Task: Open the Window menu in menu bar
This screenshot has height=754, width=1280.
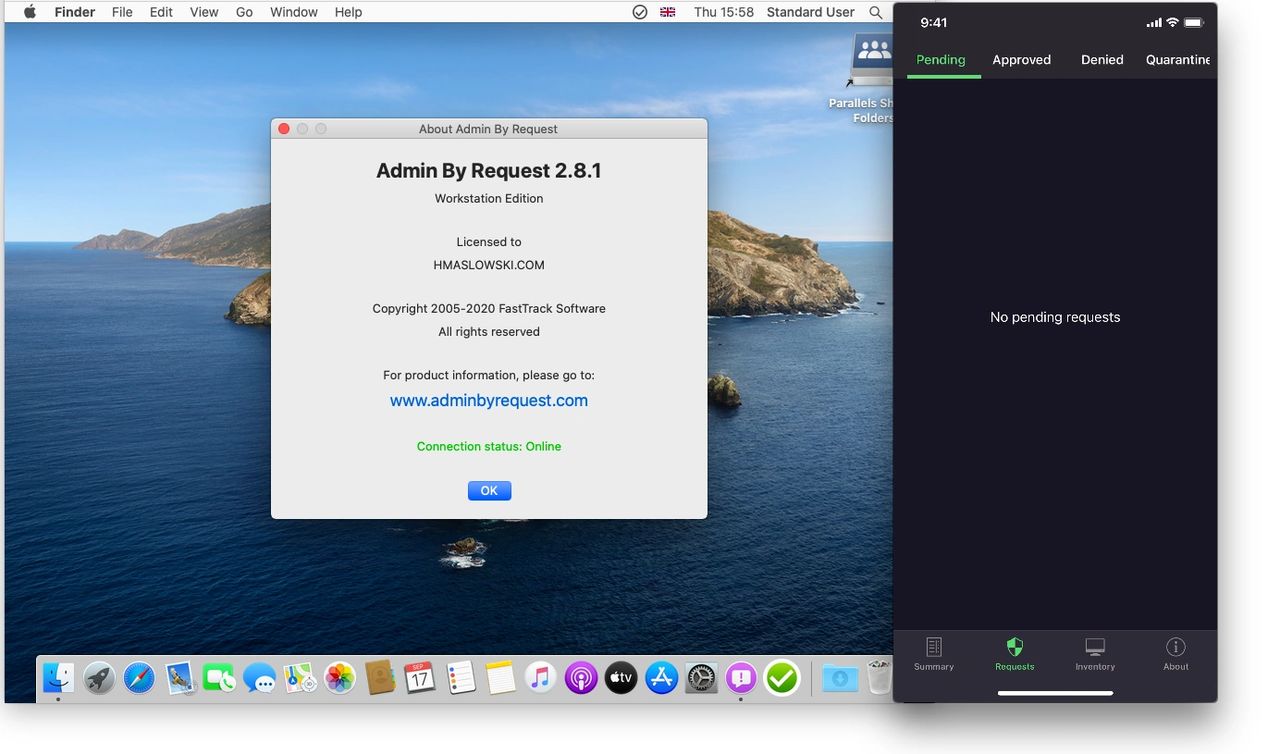Action: click(x=294, y=12)
